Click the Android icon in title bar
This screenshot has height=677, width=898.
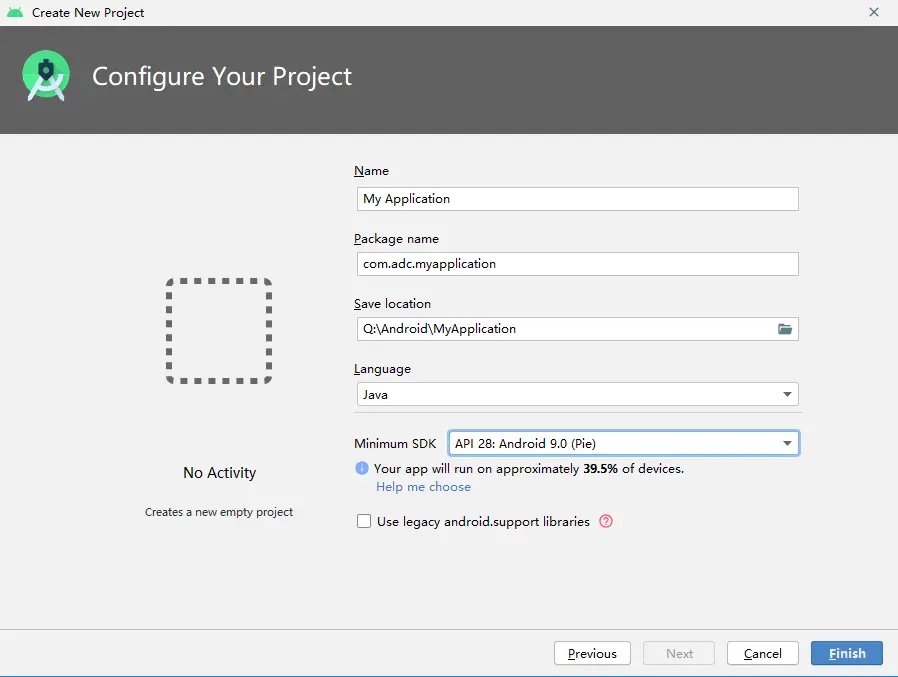point(15,12)
